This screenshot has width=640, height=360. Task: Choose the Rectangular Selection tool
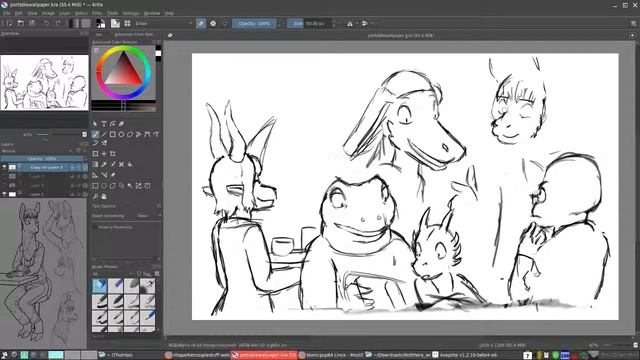(95, 186)
